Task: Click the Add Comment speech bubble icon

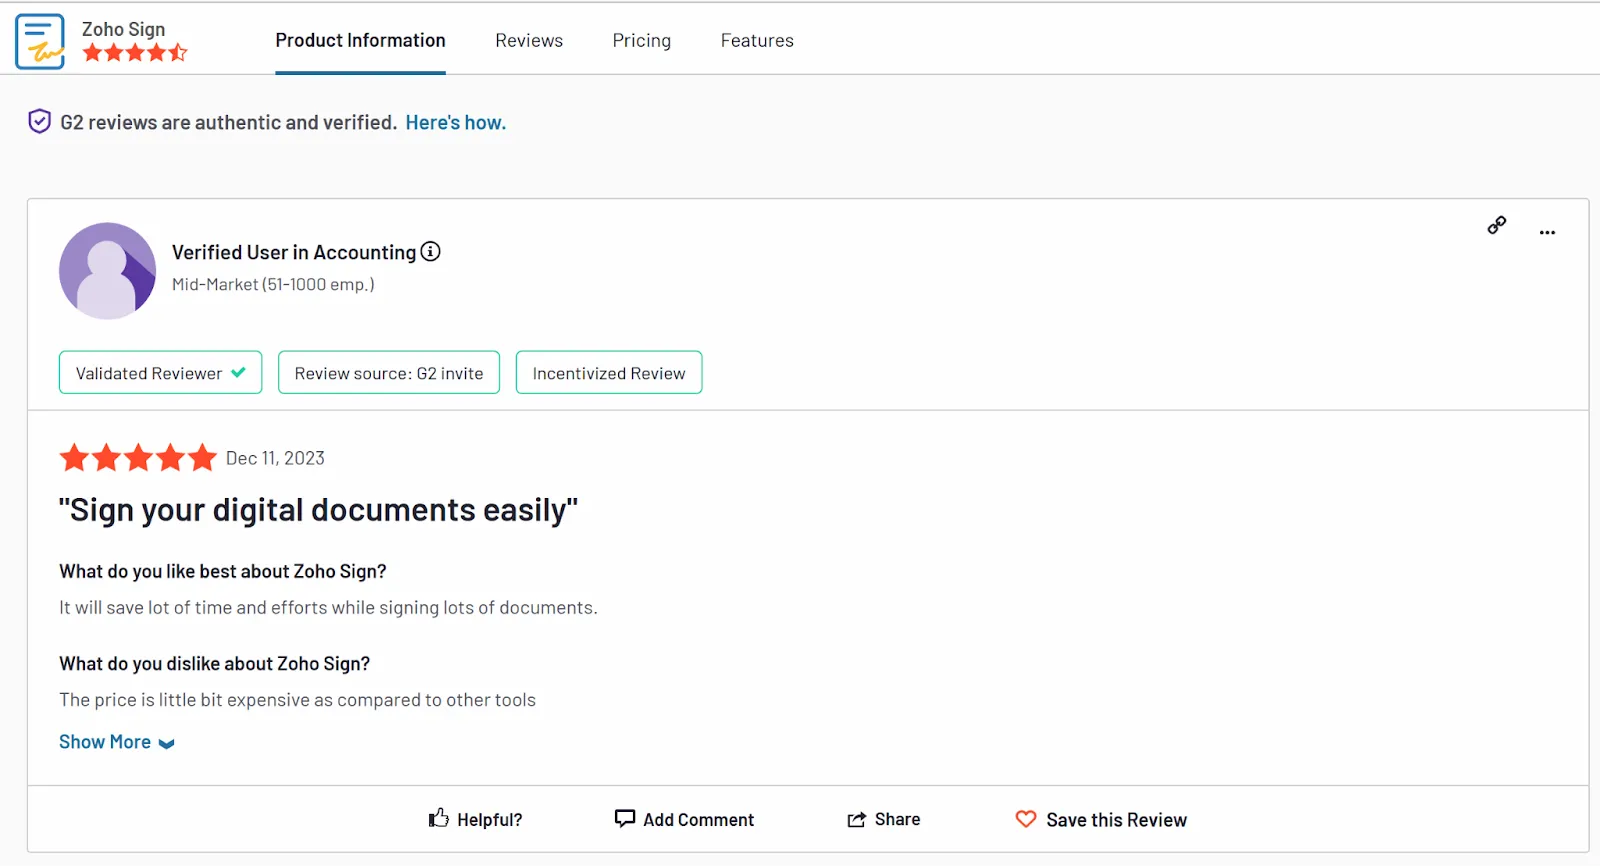Action: click(x=625, y=818)
